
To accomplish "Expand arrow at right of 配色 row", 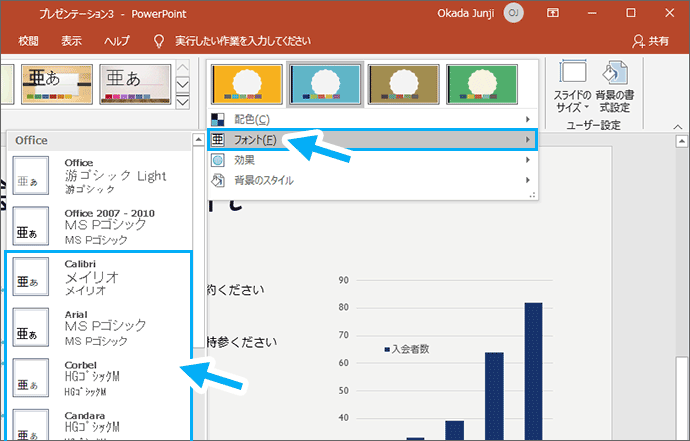I will tap(527, 119).
